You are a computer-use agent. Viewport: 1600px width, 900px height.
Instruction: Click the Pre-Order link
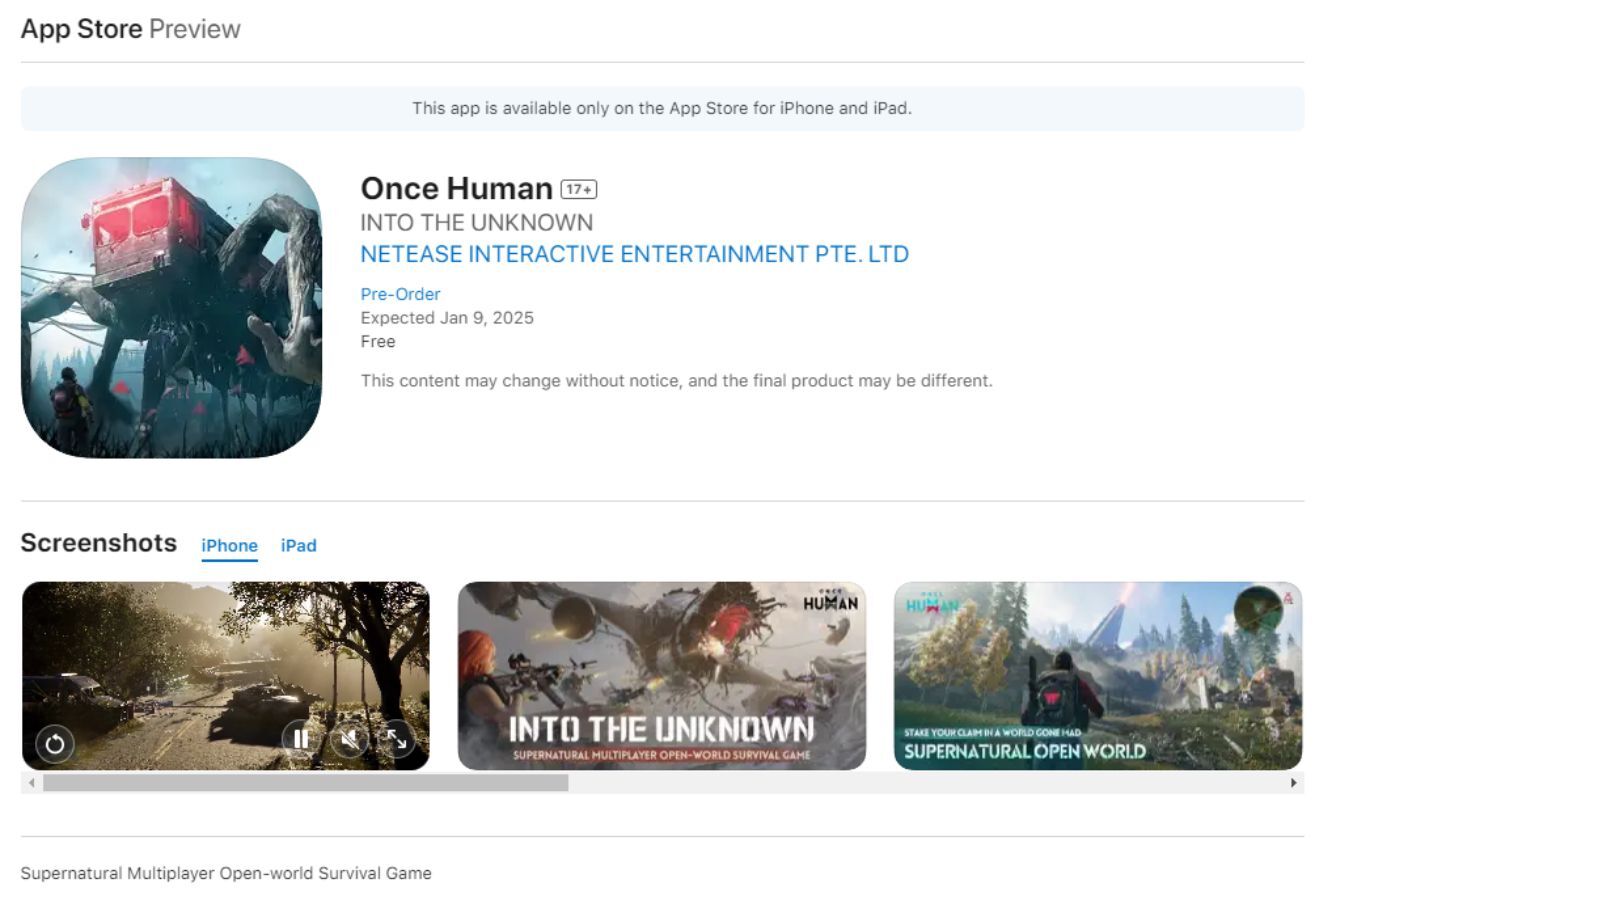tap(400, 294)
